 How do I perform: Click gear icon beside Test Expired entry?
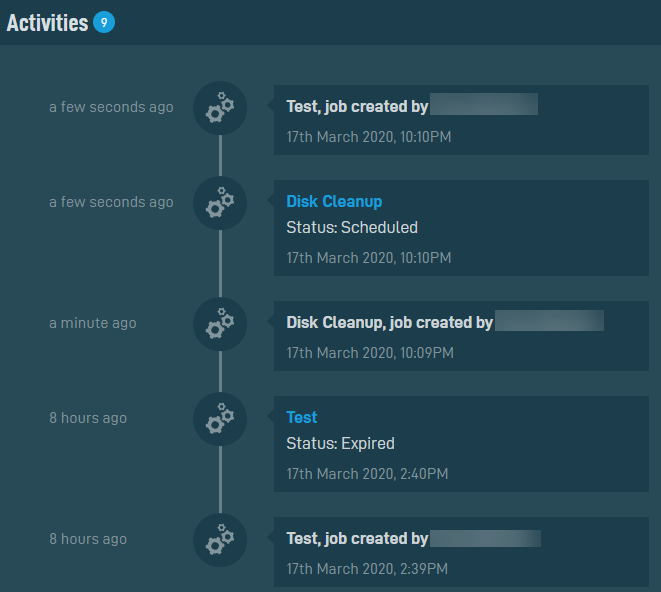pyautogui.click(x=220, y=419)
